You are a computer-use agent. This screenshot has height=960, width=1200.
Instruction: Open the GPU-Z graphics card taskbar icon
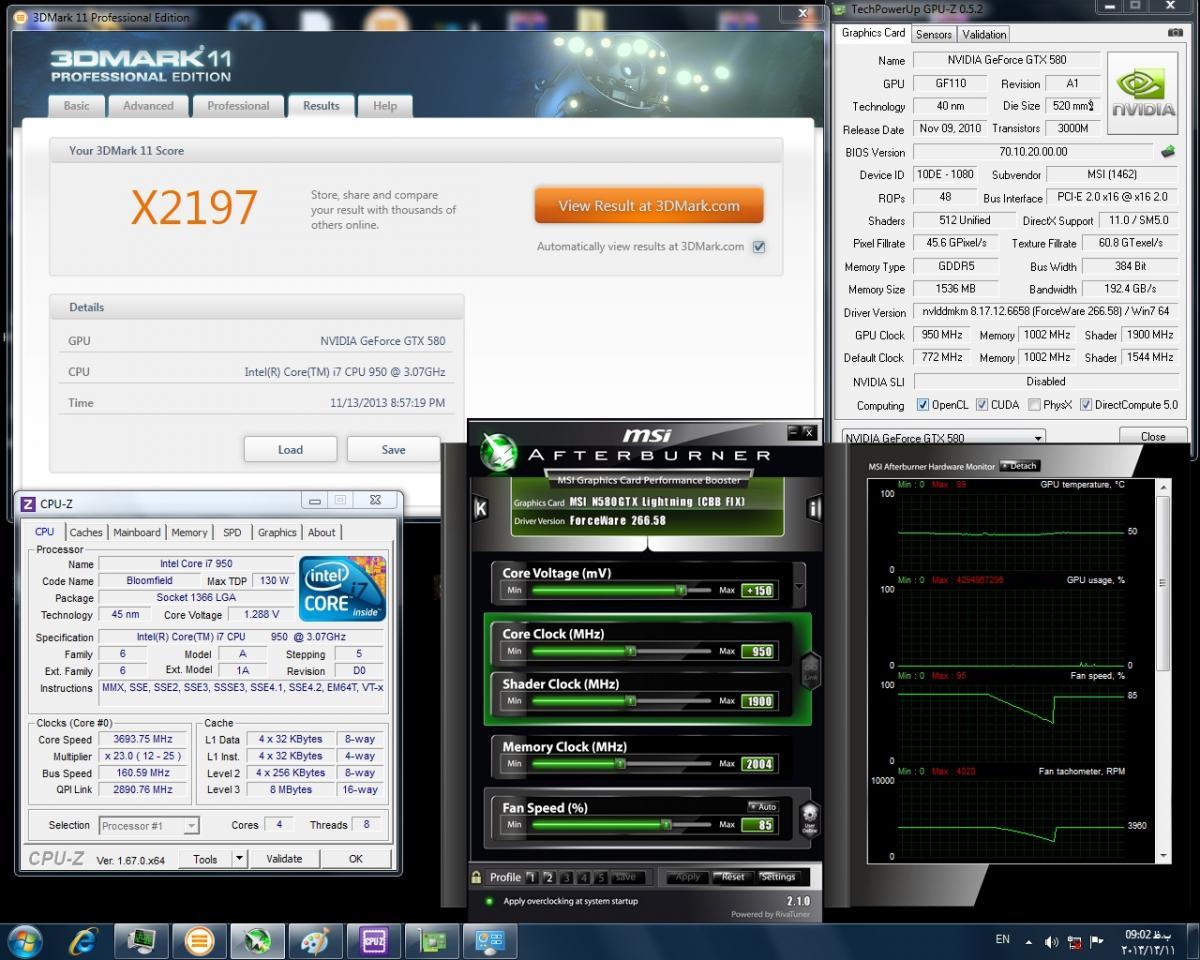pos(432,941)
